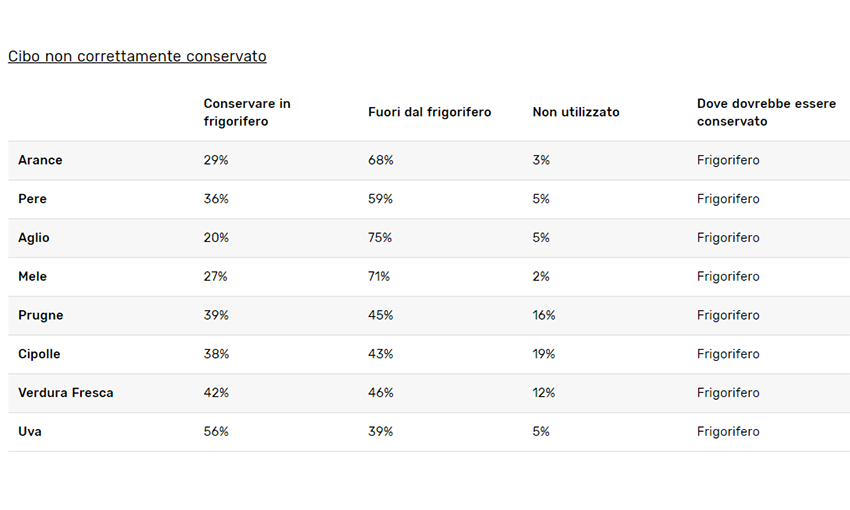Select 'Conservare in frigorifero' column header
Image resolution: width=850 pixels, height=510 pixels.
click(247, 112)
